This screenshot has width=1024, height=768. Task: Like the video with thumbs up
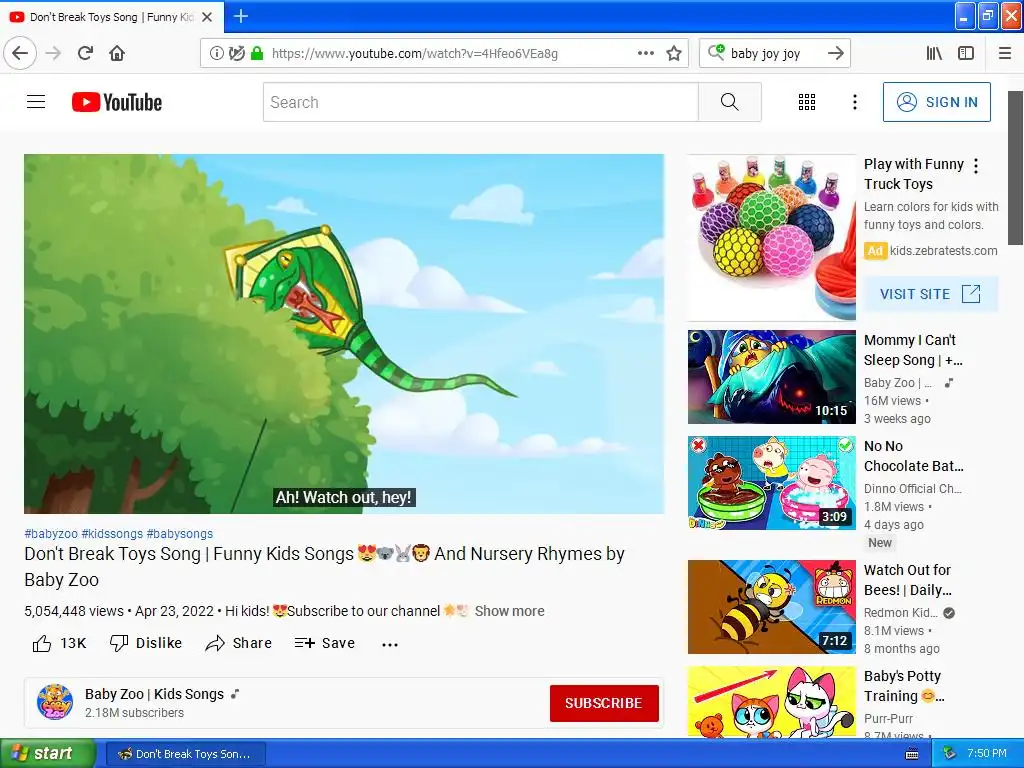pos(59,643)
